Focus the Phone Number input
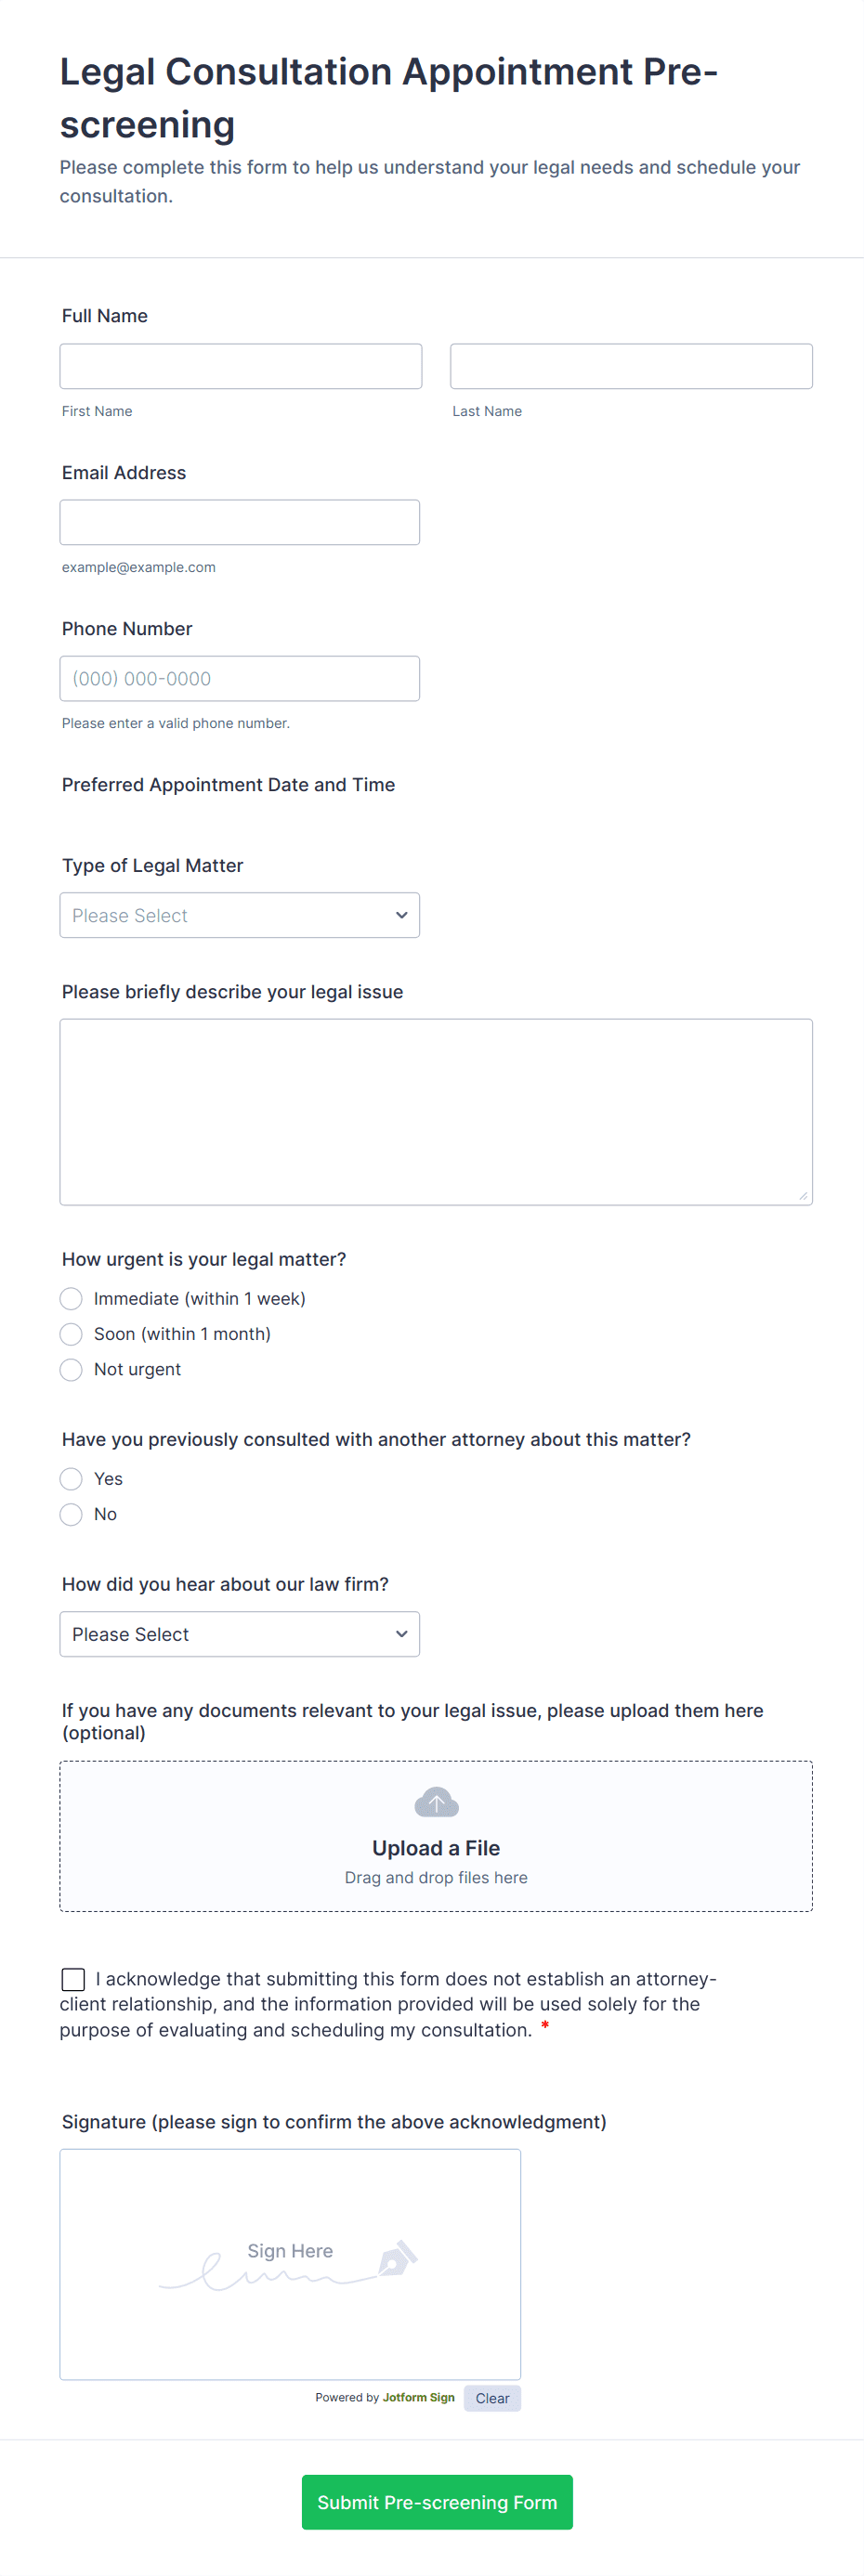The width and height of the screenshot is (864, 2576). coord(240,678)
